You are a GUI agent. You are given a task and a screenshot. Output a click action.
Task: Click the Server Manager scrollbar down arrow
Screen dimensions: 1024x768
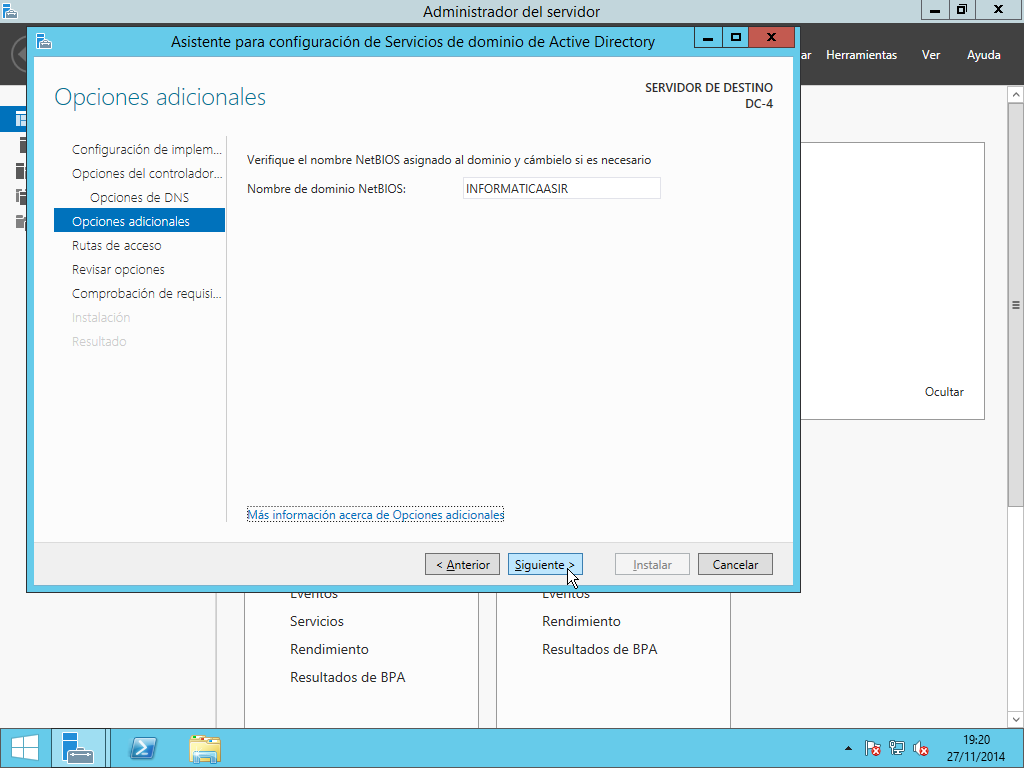point(1016,720)
